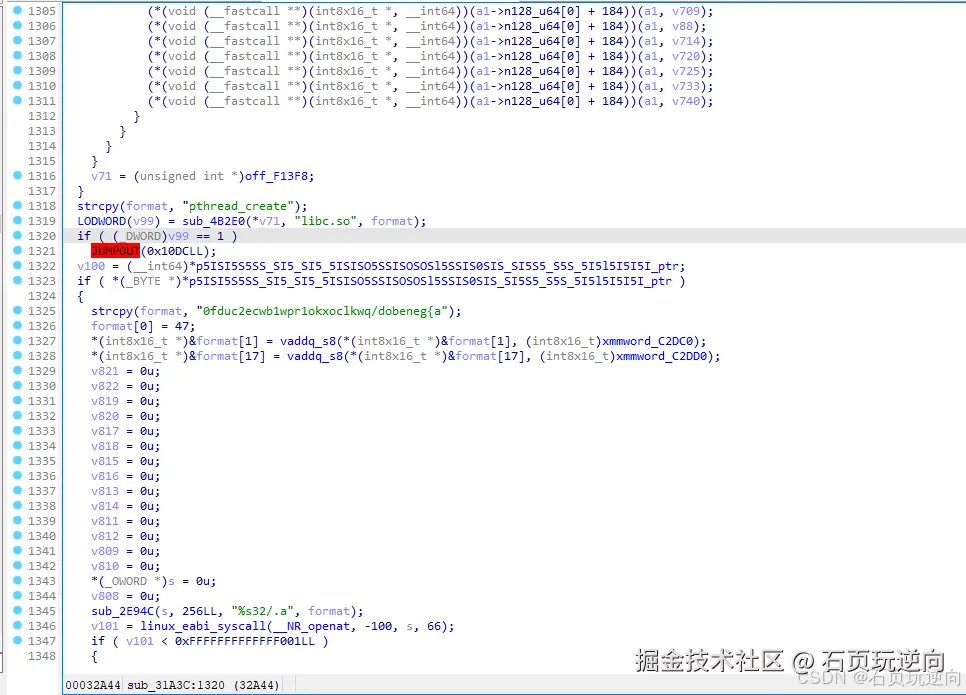The height and width of the screenshot is (695, 966).
Task: Click the 0xFFFFFFFFFFFFF001LL constant
Action: [x=245, y=641]
